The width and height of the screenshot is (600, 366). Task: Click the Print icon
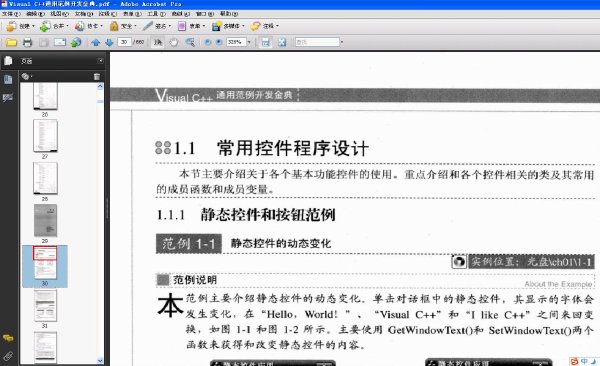[27, 42]
